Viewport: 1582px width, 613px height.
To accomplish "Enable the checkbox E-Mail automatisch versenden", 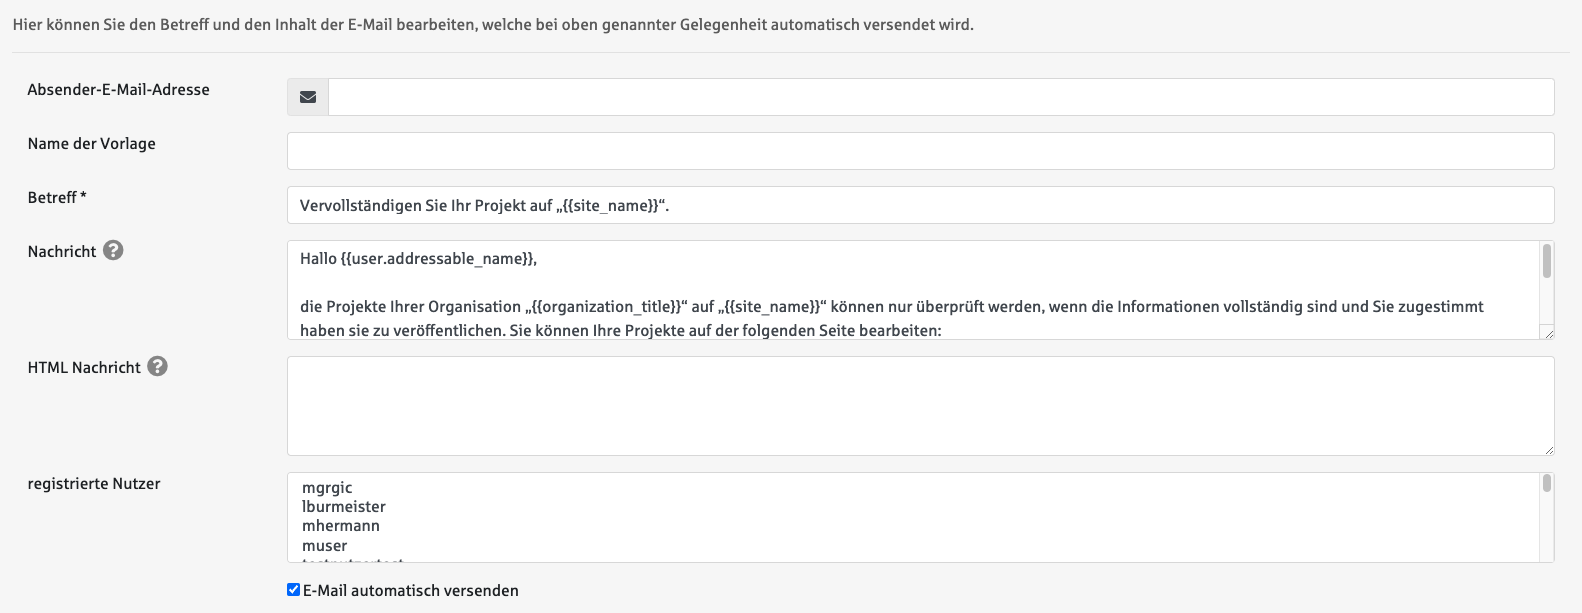I will tap(291, 589).
